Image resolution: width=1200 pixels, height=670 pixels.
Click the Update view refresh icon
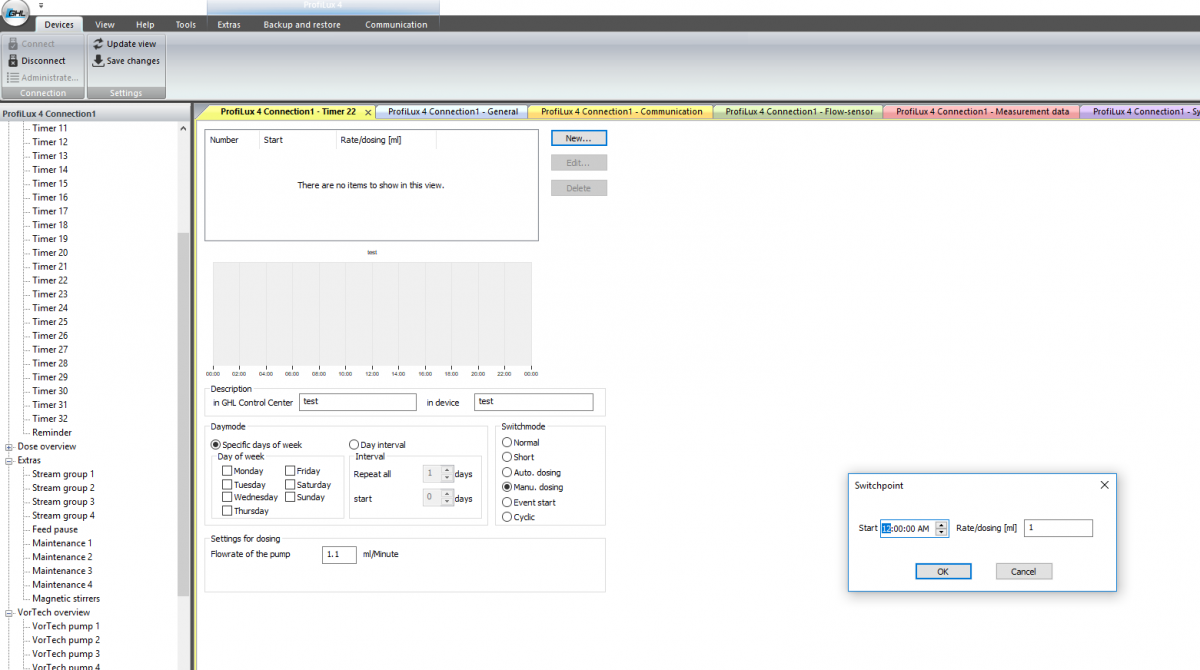pyautogui.click(x=98, y=44)
